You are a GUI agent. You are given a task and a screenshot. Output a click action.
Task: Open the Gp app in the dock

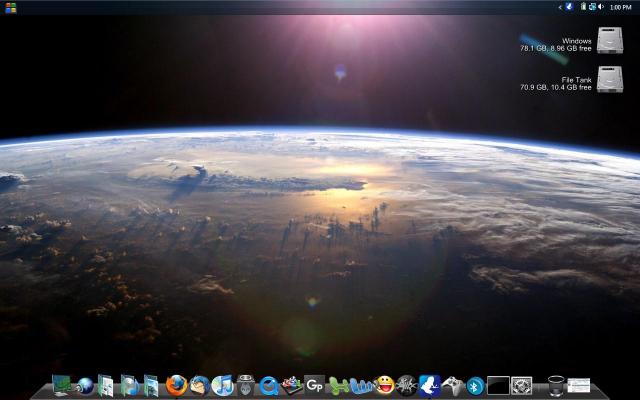tap(315, 385)
